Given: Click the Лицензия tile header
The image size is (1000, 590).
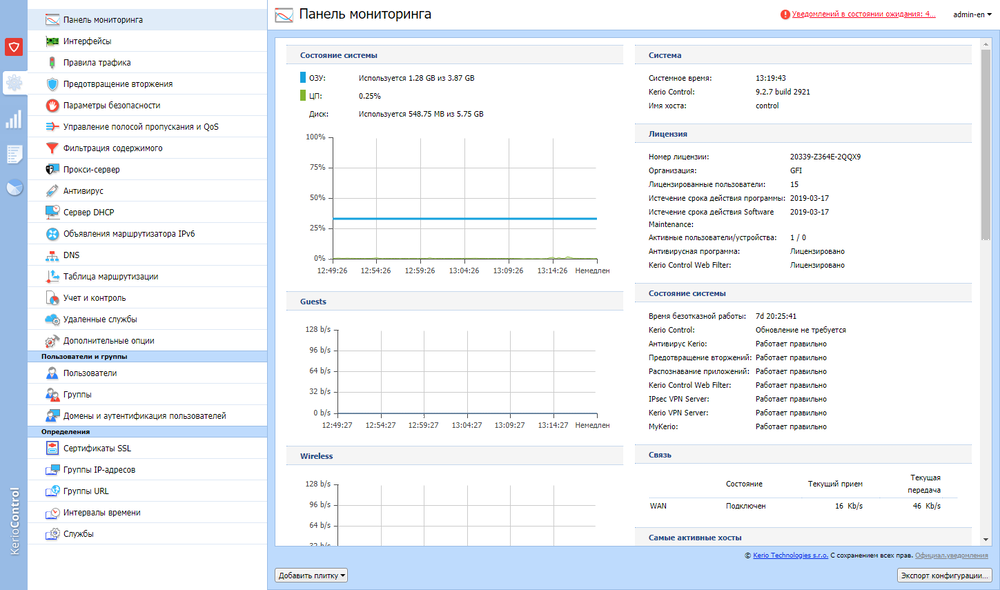Looking at the screenshot, I should (803, 134).
